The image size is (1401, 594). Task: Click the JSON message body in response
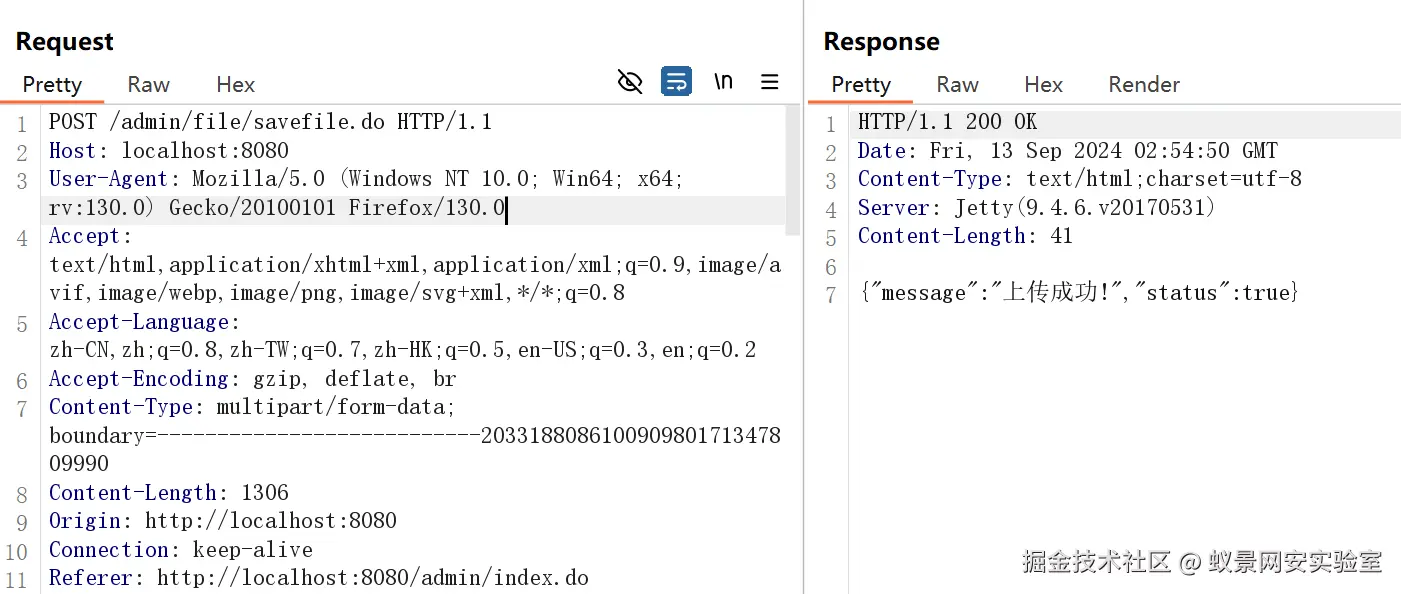pyautogui.click(x=1078, y=293)
